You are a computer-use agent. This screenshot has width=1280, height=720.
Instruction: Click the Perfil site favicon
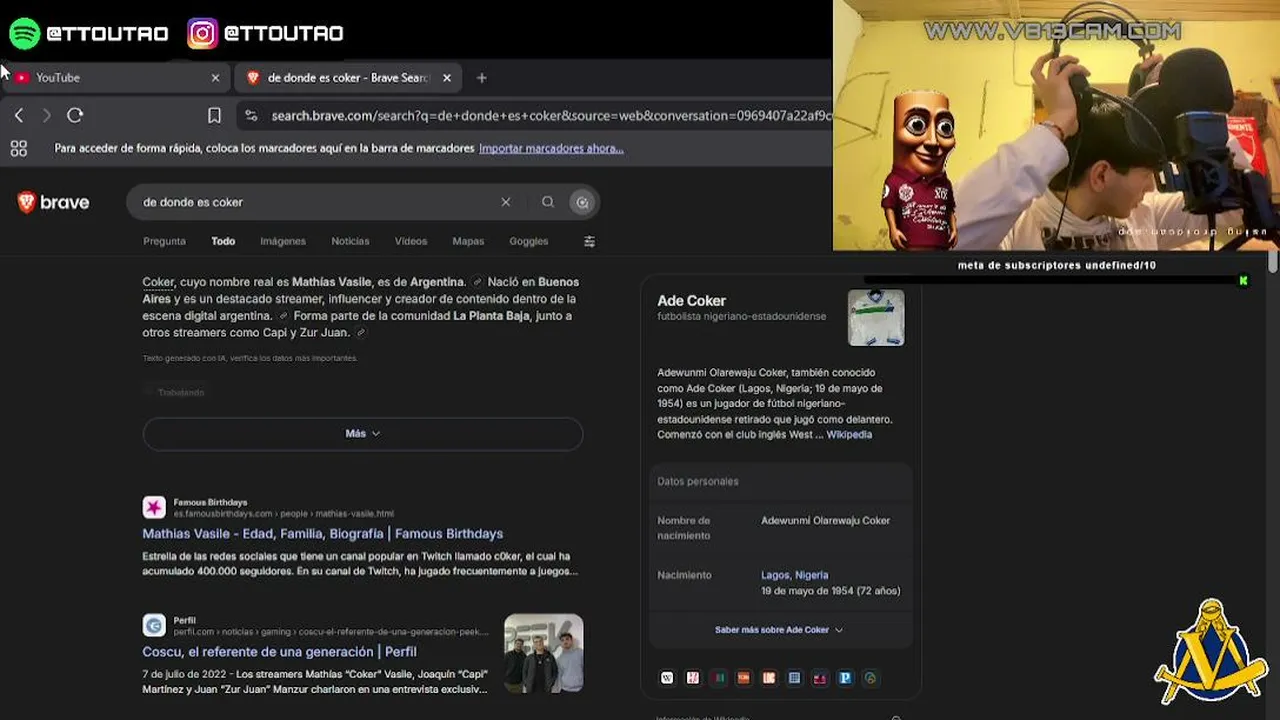point(154,626)
